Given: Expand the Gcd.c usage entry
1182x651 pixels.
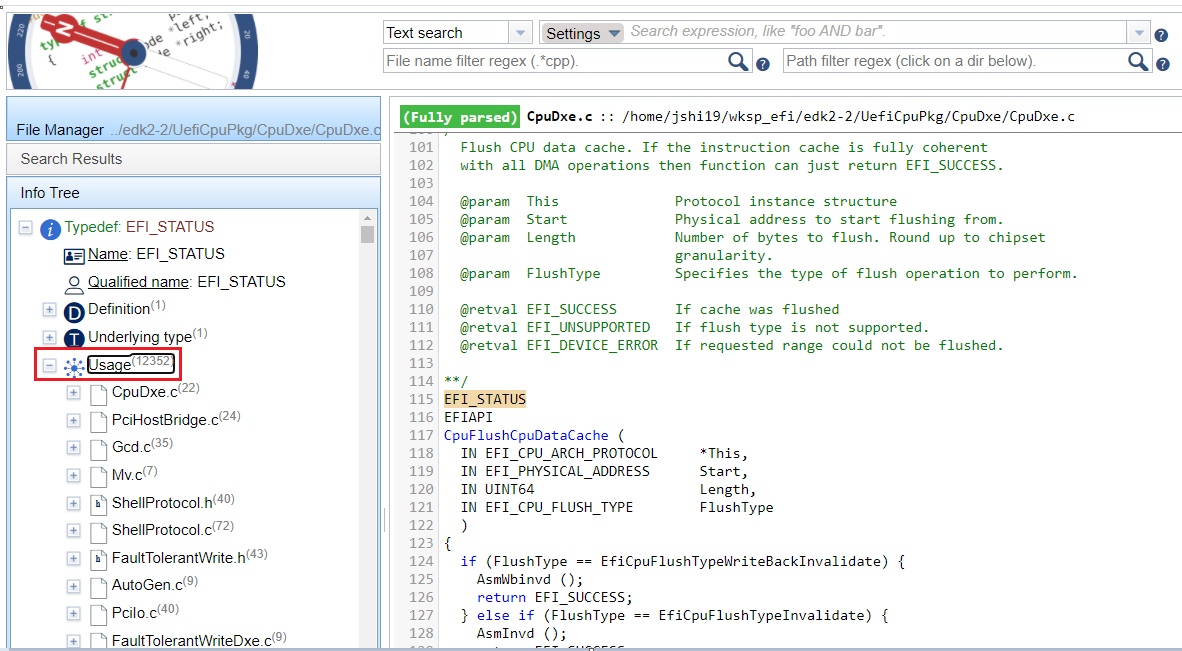Looking at the screenshot, I should coord(74,448).
